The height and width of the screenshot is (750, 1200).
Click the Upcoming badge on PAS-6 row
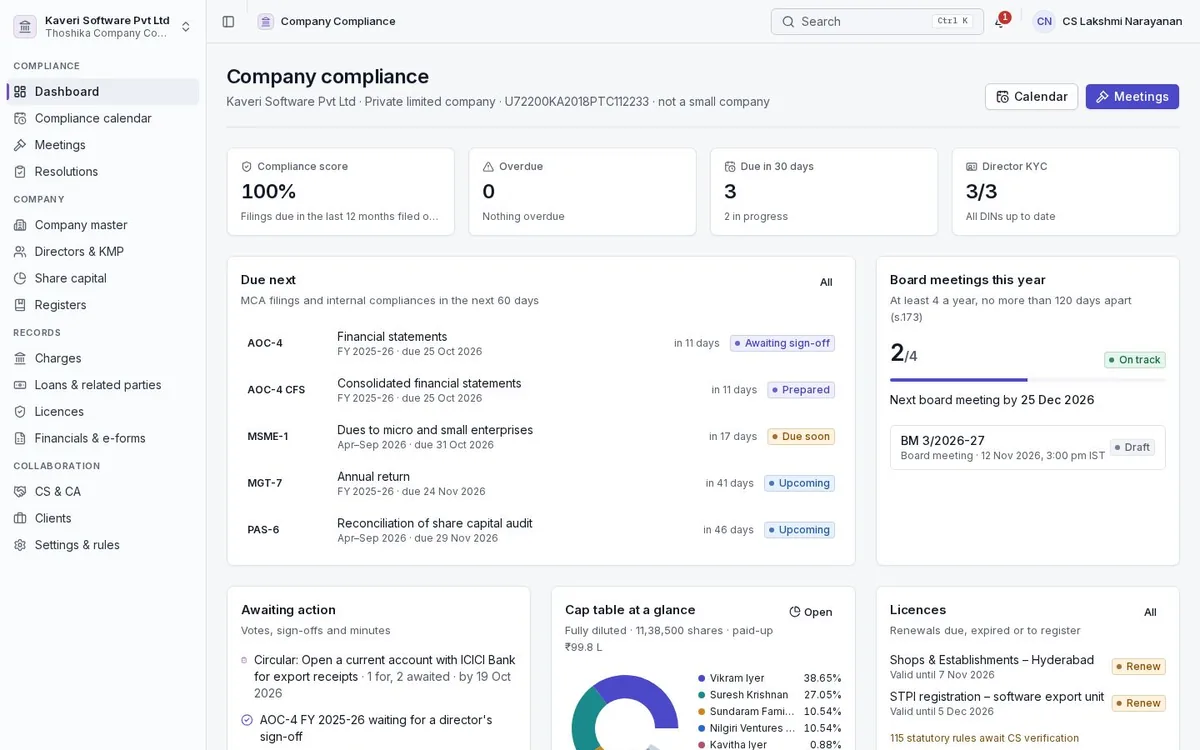[799, 530]
